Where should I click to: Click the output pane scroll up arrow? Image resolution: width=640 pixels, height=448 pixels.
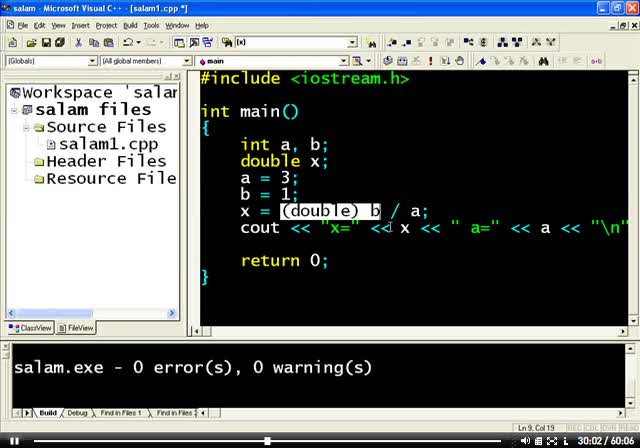pos(630,349)
